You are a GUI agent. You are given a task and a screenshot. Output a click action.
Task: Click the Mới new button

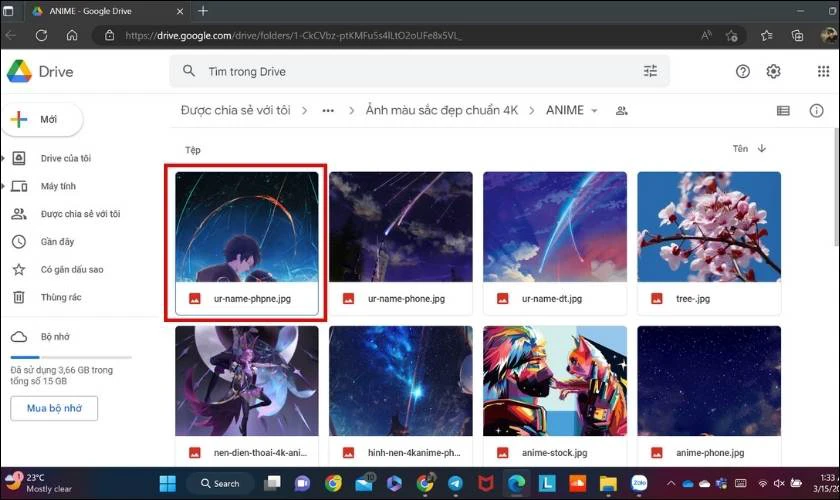tap(43, 119)
